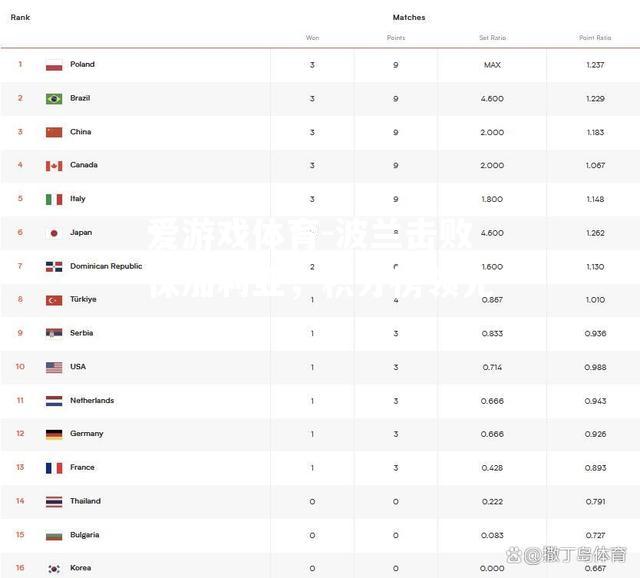640x578 pixels.
Task: Click the Rank header label
Action: 20,17
